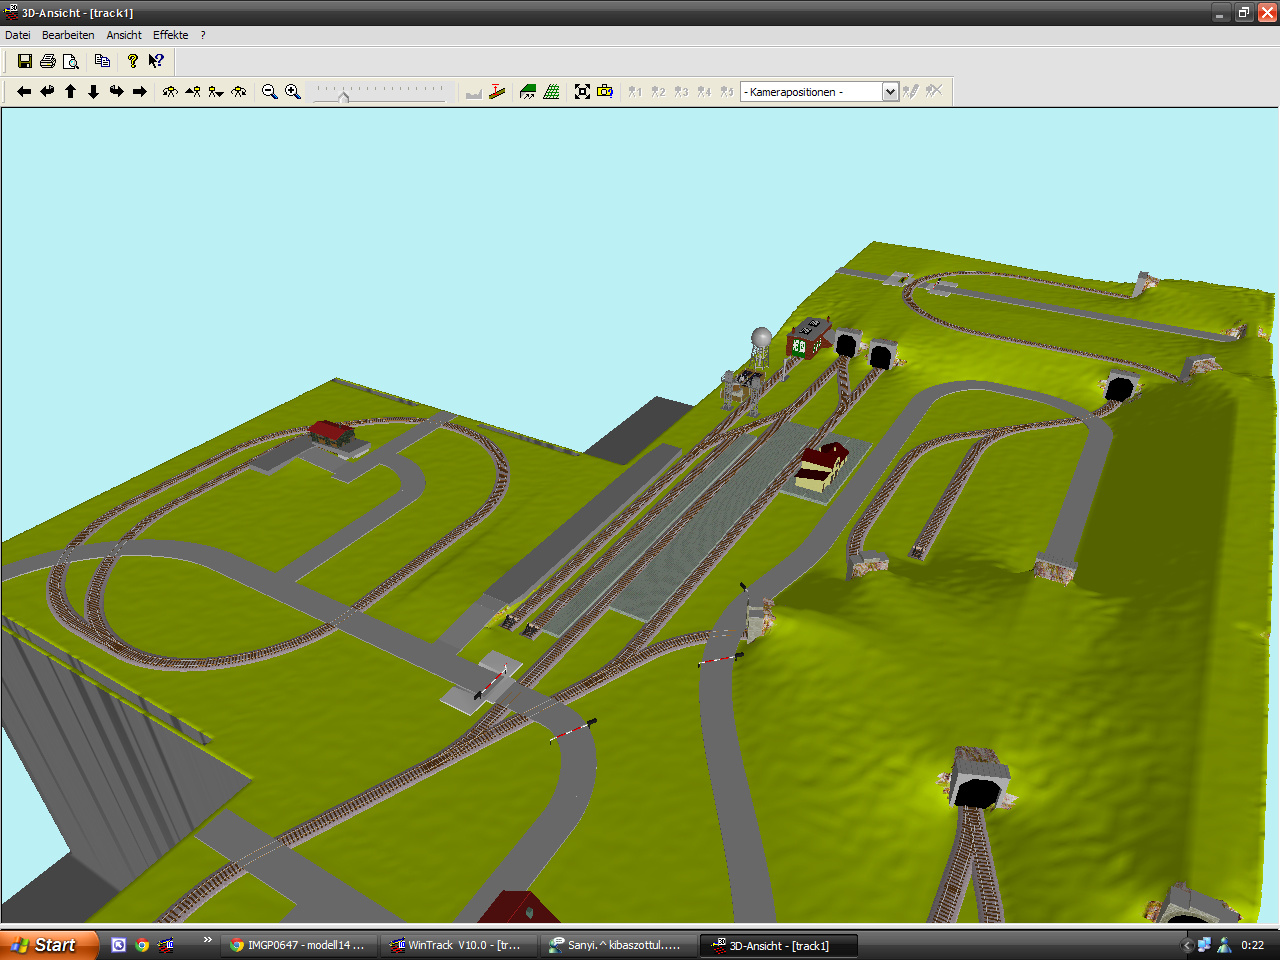Restore down the 3D-Ansicht window

click(x=1244, y=13)
